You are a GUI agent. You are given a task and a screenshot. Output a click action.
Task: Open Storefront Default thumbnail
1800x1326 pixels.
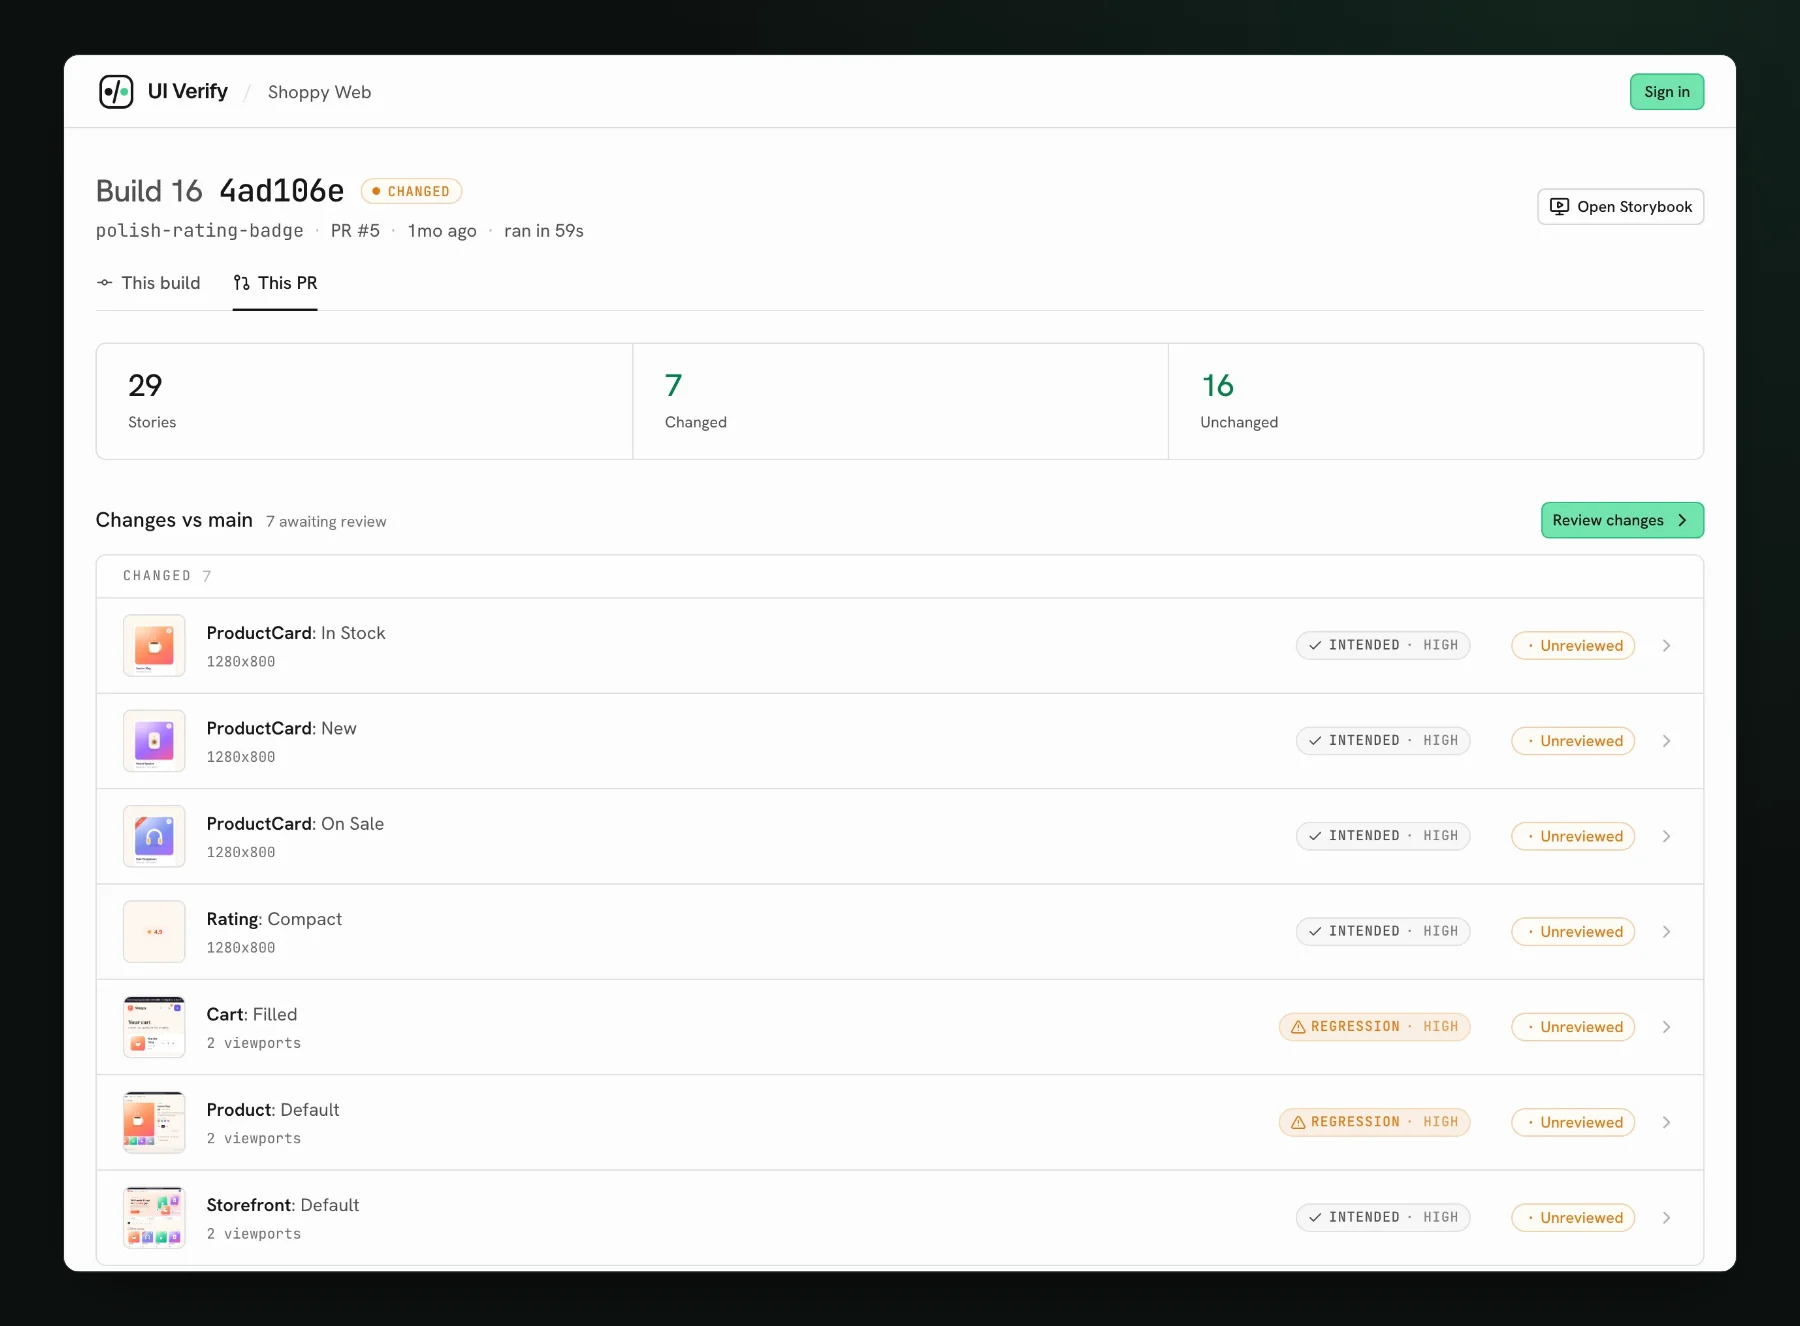click(x=154, y=1218)
